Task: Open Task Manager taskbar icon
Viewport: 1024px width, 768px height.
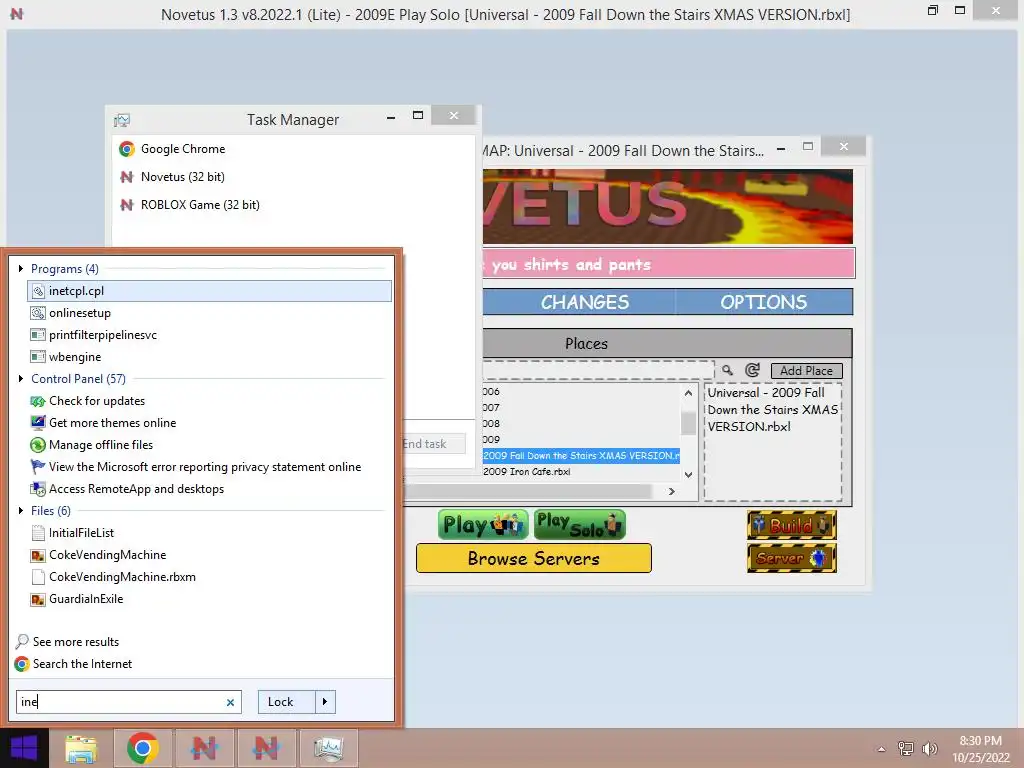Action: 328,748
